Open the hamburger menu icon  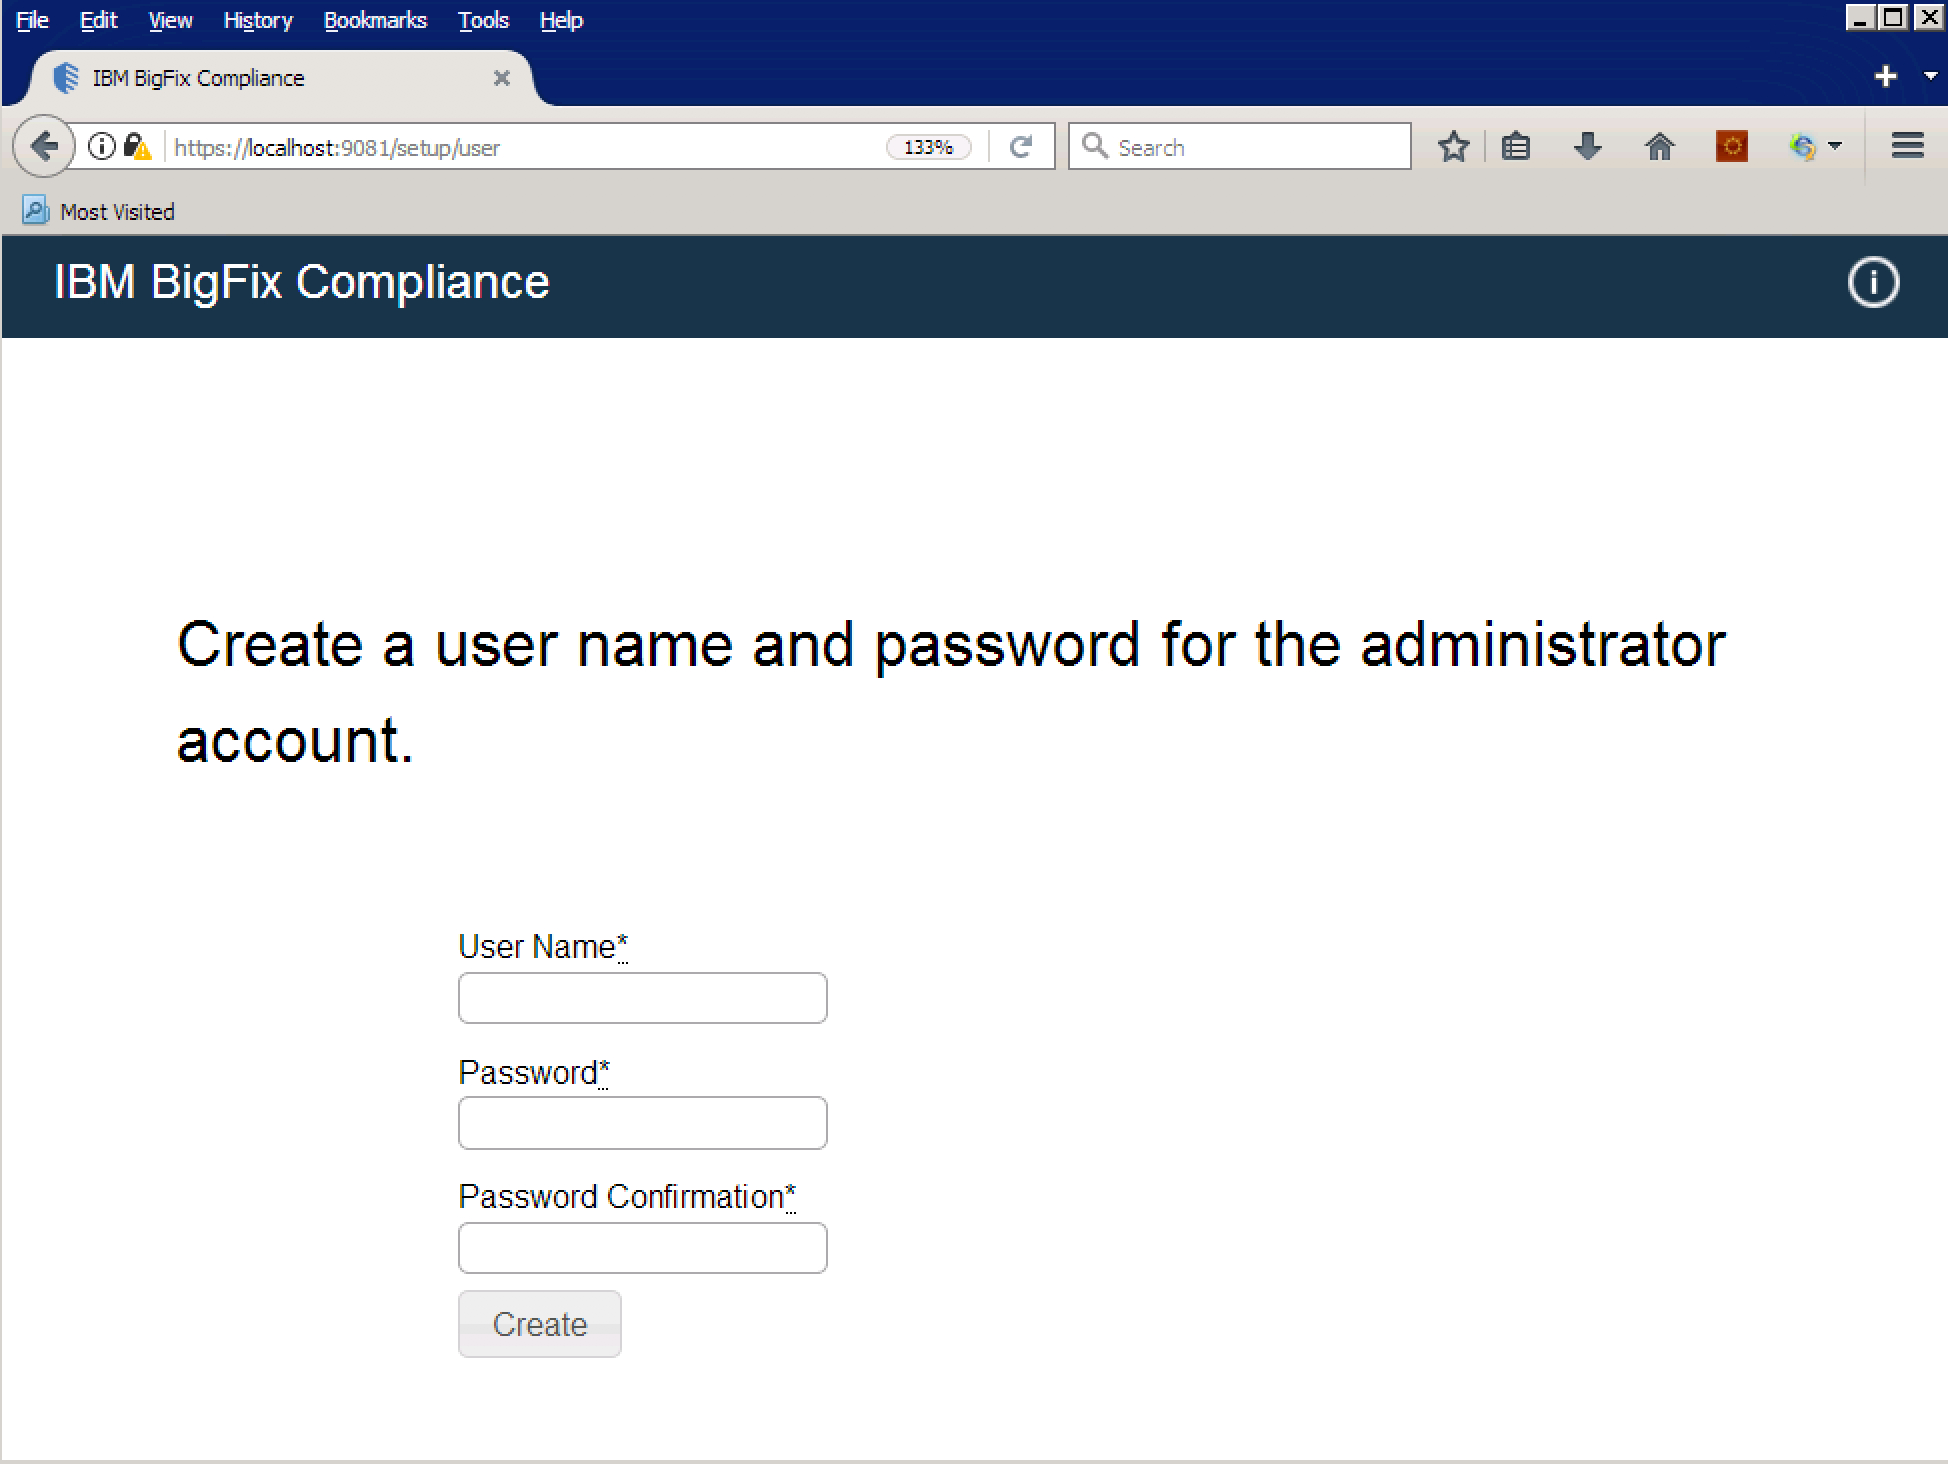point(1907,146)
